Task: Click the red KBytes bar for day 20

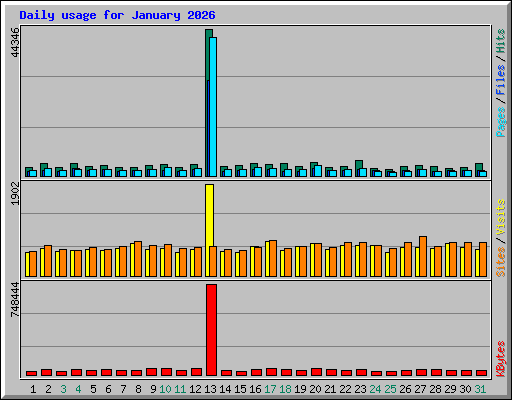Action: pyautogui.click(x=316, y=372)
